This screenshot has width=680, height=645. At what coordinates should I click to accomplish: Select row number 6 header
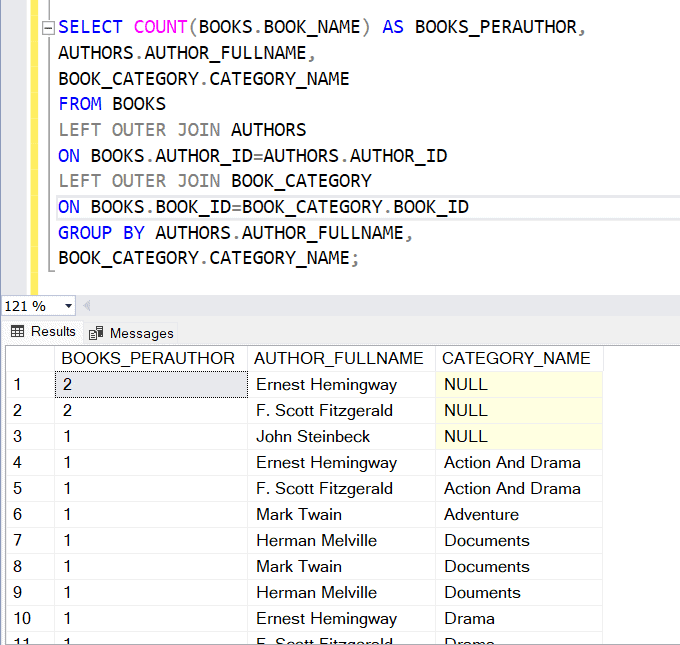tap(30, 514)
